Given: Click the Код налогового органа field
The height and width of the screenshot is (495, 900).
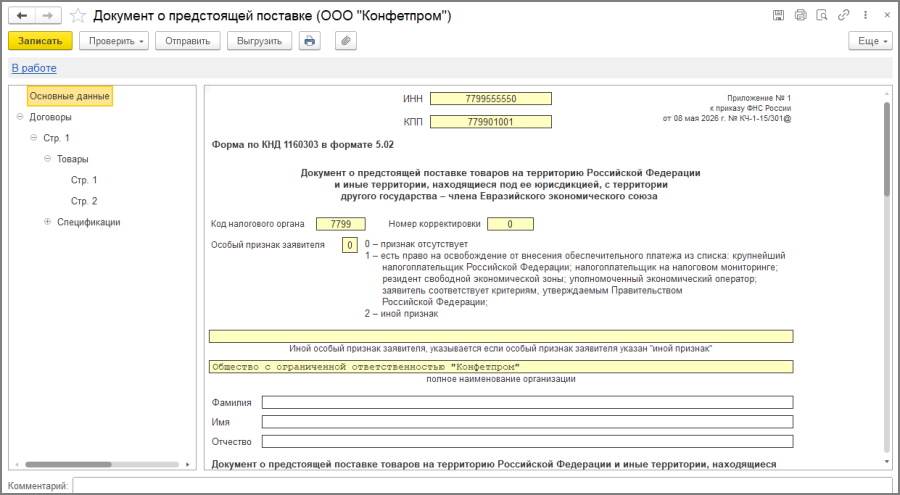Looking at the screenshot, I should [340, 224].
